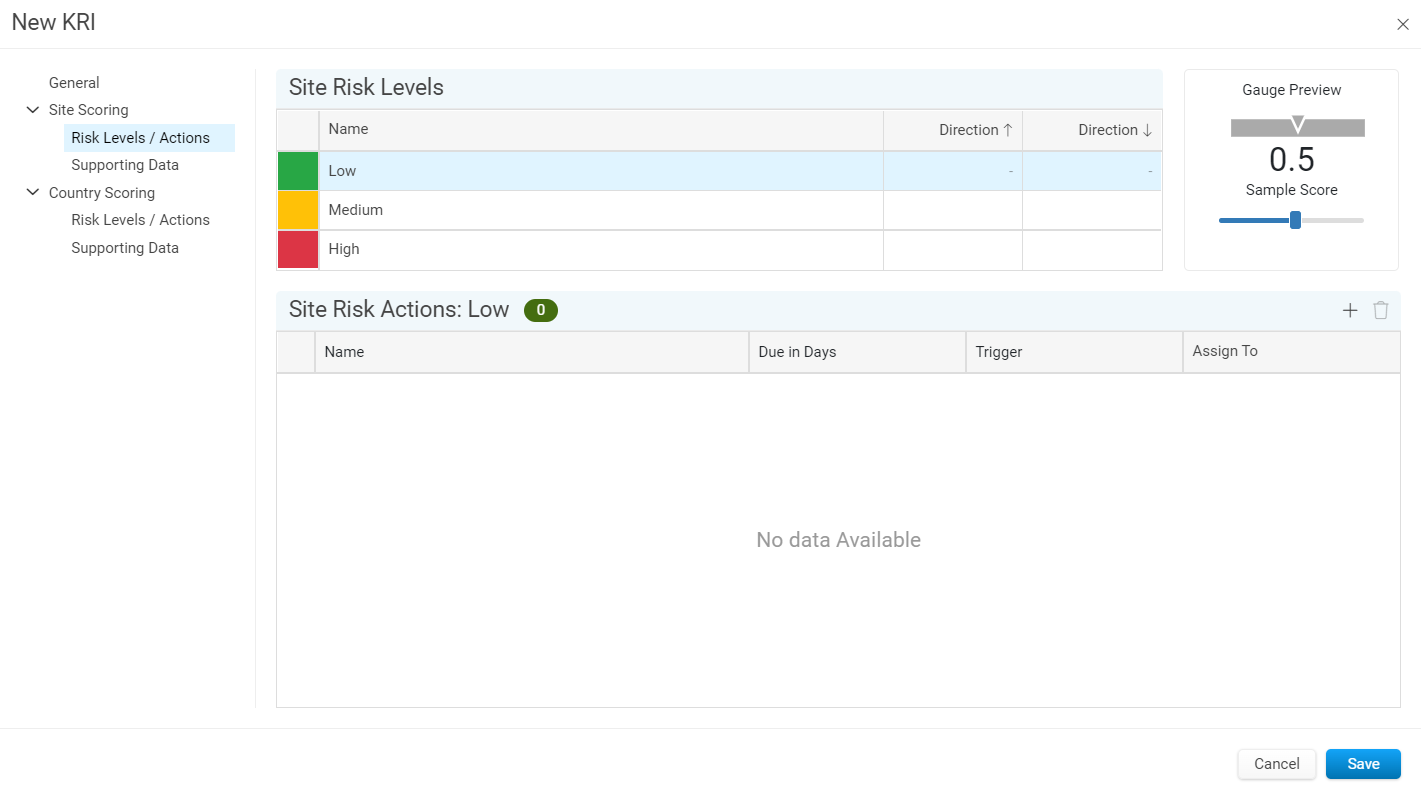Collapse the Country Scoring tree node
The height and width of the screenshot is (794, 1421).
click(x=33, y=193)
